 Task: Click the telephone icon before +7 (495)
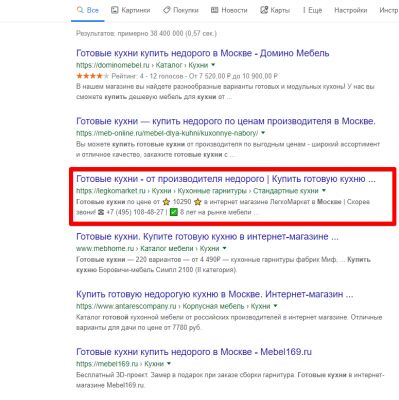[x=101, y=212]
